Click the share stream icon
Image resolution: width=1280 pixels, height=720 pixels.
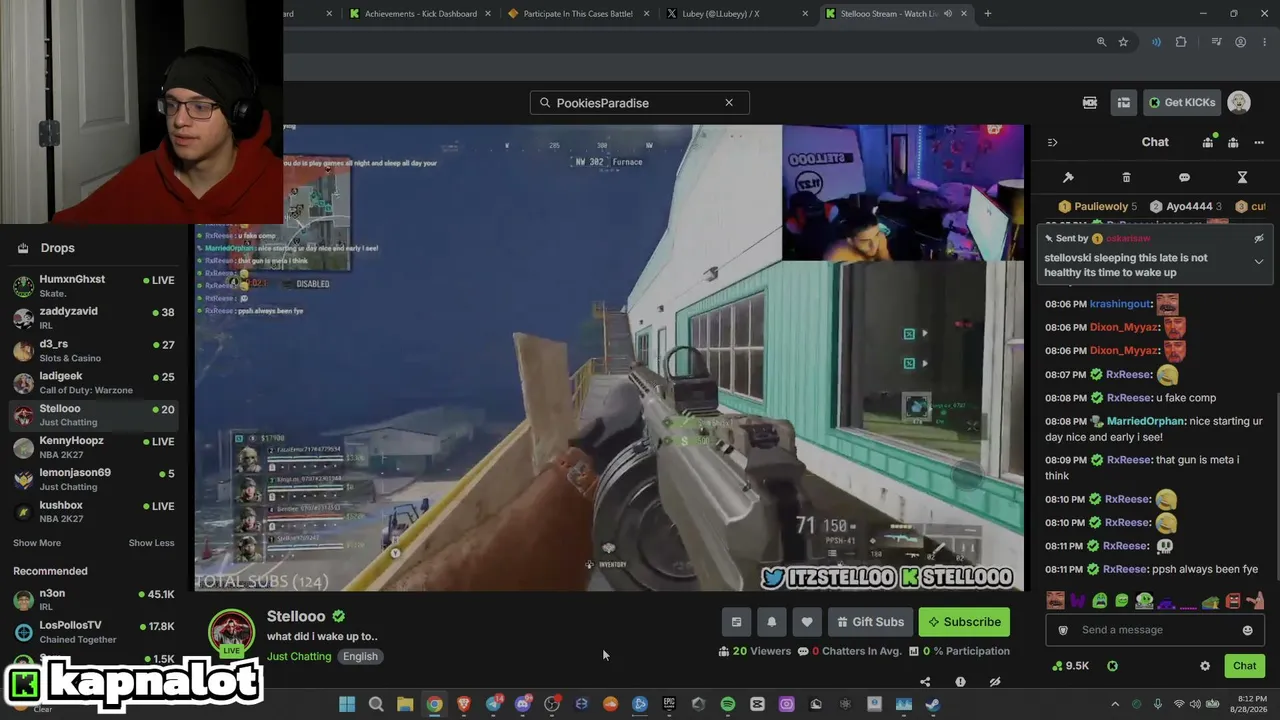click(x=925, y=682)
